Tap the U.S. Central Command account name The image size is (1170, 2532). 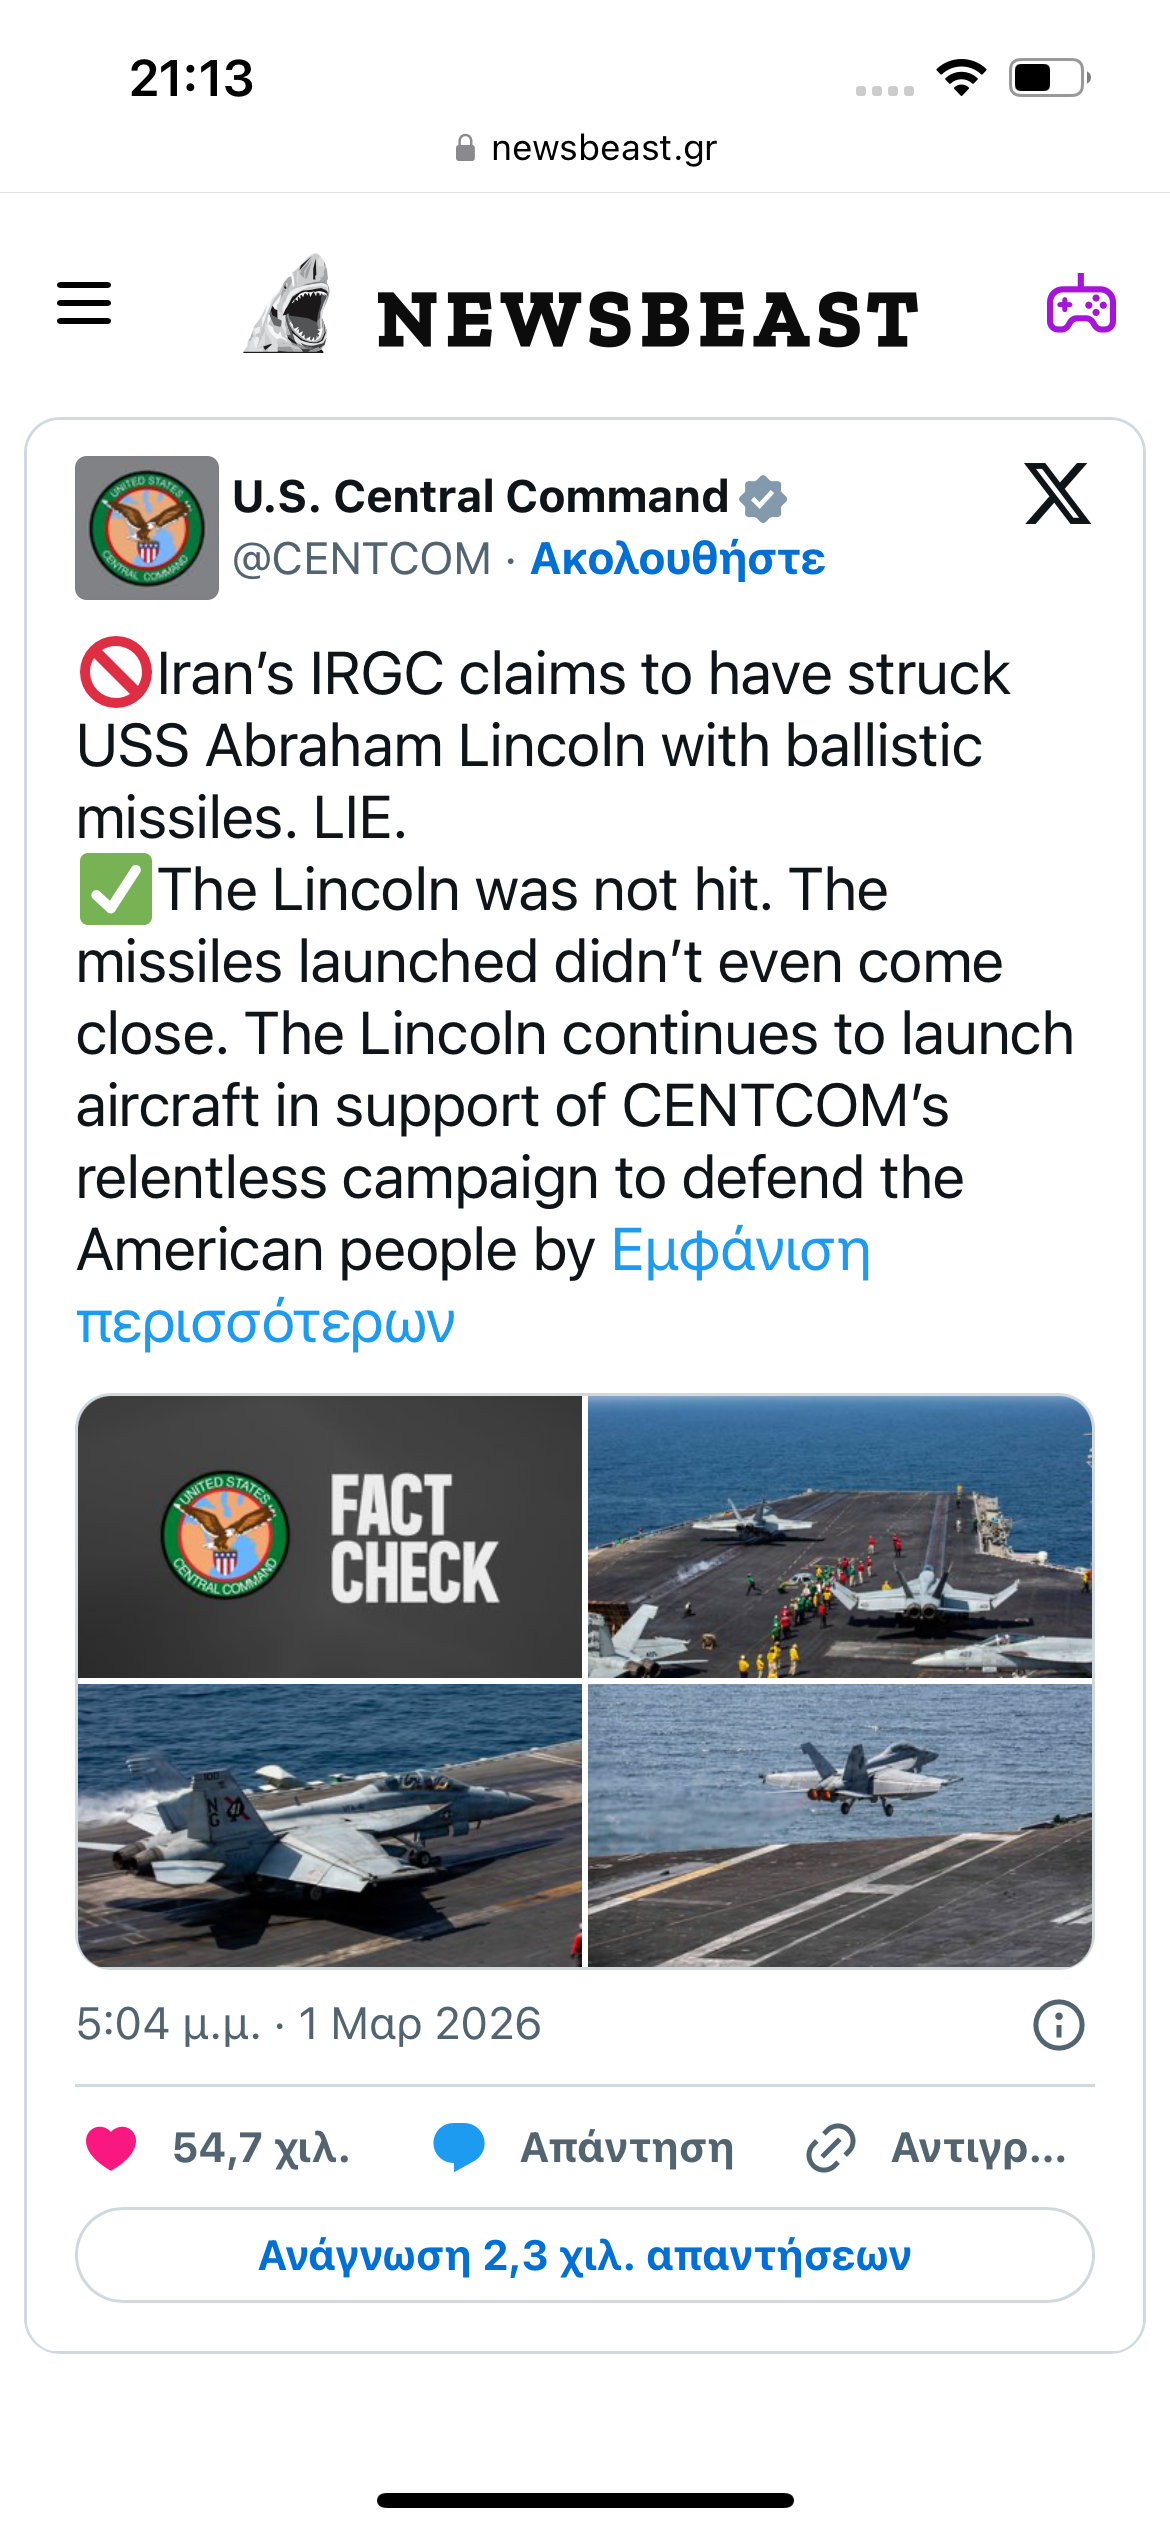pyautogui.click(x=480, y=497)
